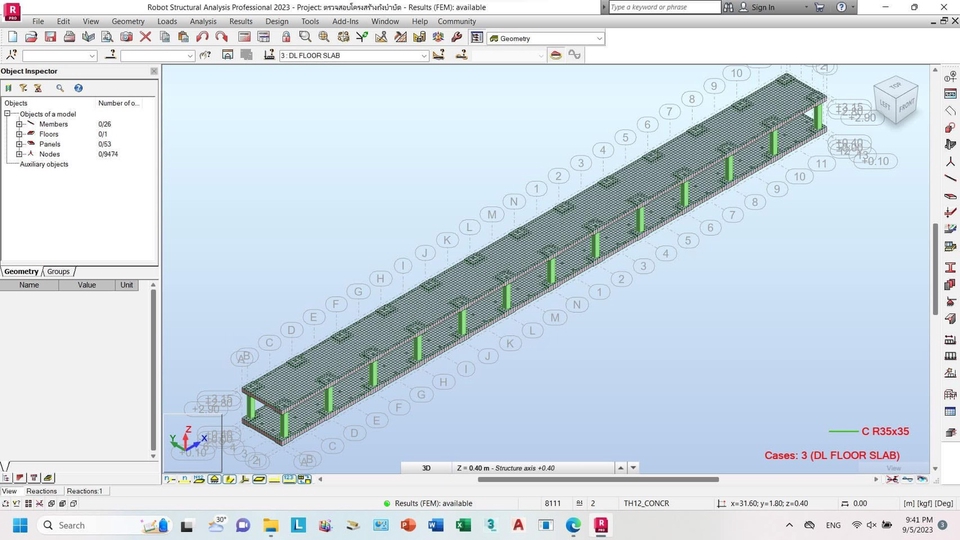Click the ViewCube navigation widget
This screenshot has width=960, height=540.
pyautogui.click(x=895, y=98)
